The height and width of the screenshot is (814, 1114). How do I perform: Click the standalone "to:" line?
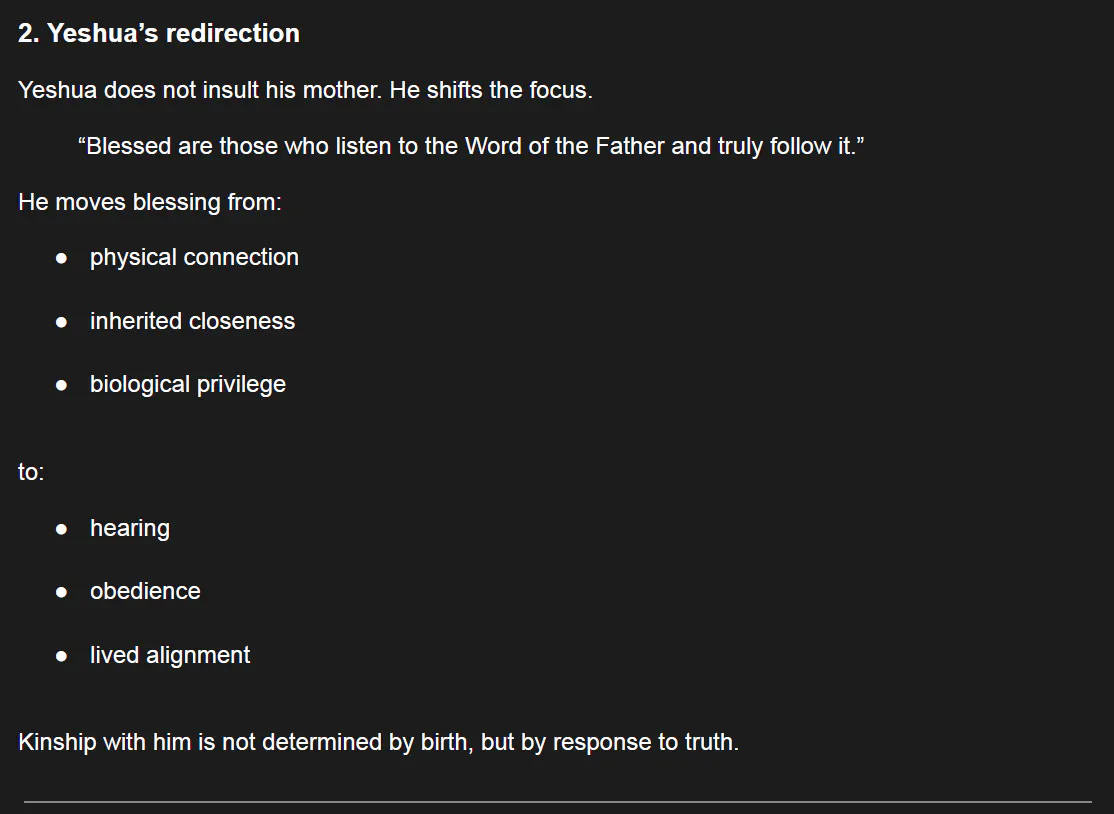coord(31,471)
